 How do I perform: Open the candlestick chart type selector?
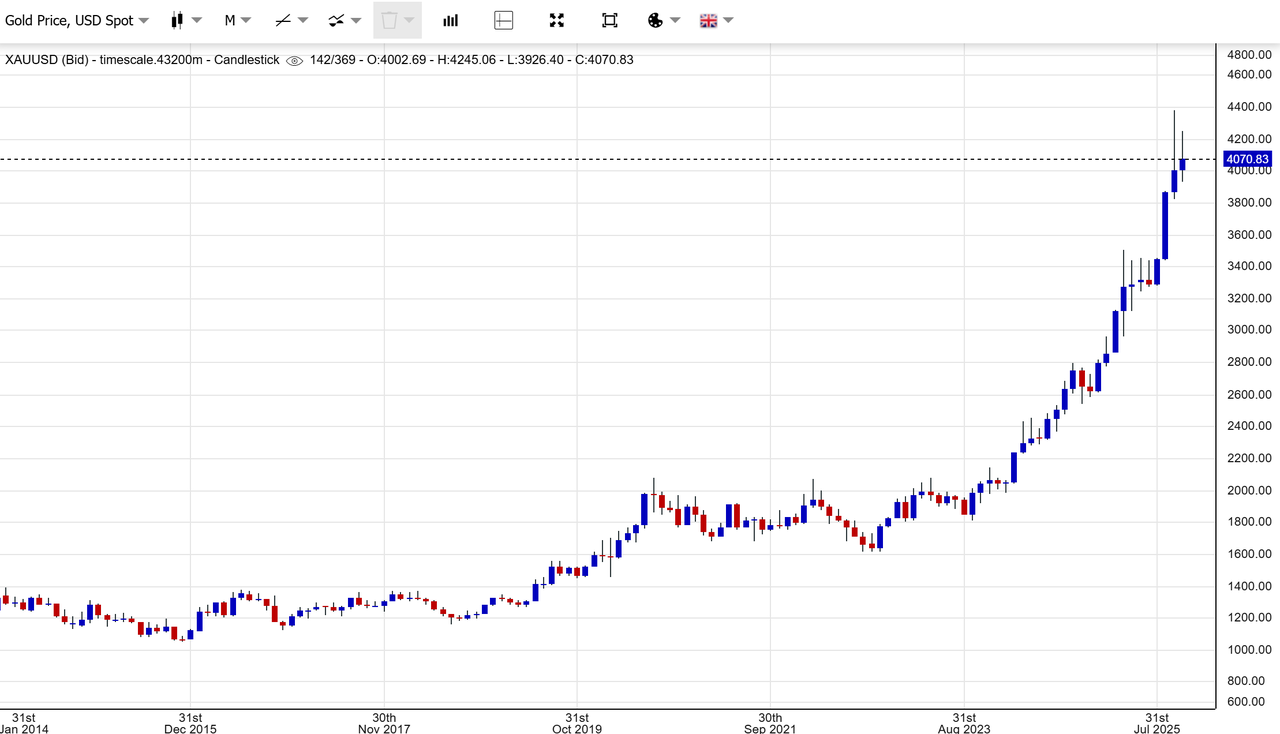click(x=185, y=20)
